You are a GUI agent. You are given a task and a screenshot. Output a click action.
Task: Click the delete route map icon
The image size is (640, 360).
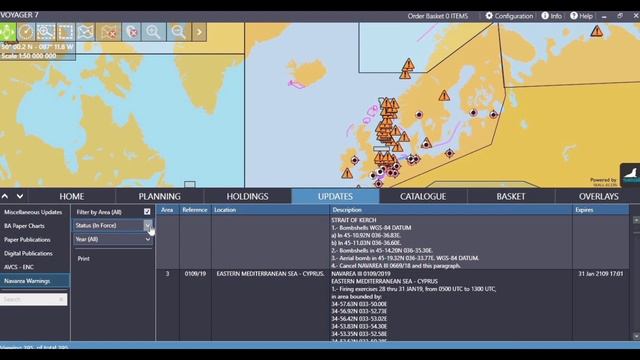[109, 32]
